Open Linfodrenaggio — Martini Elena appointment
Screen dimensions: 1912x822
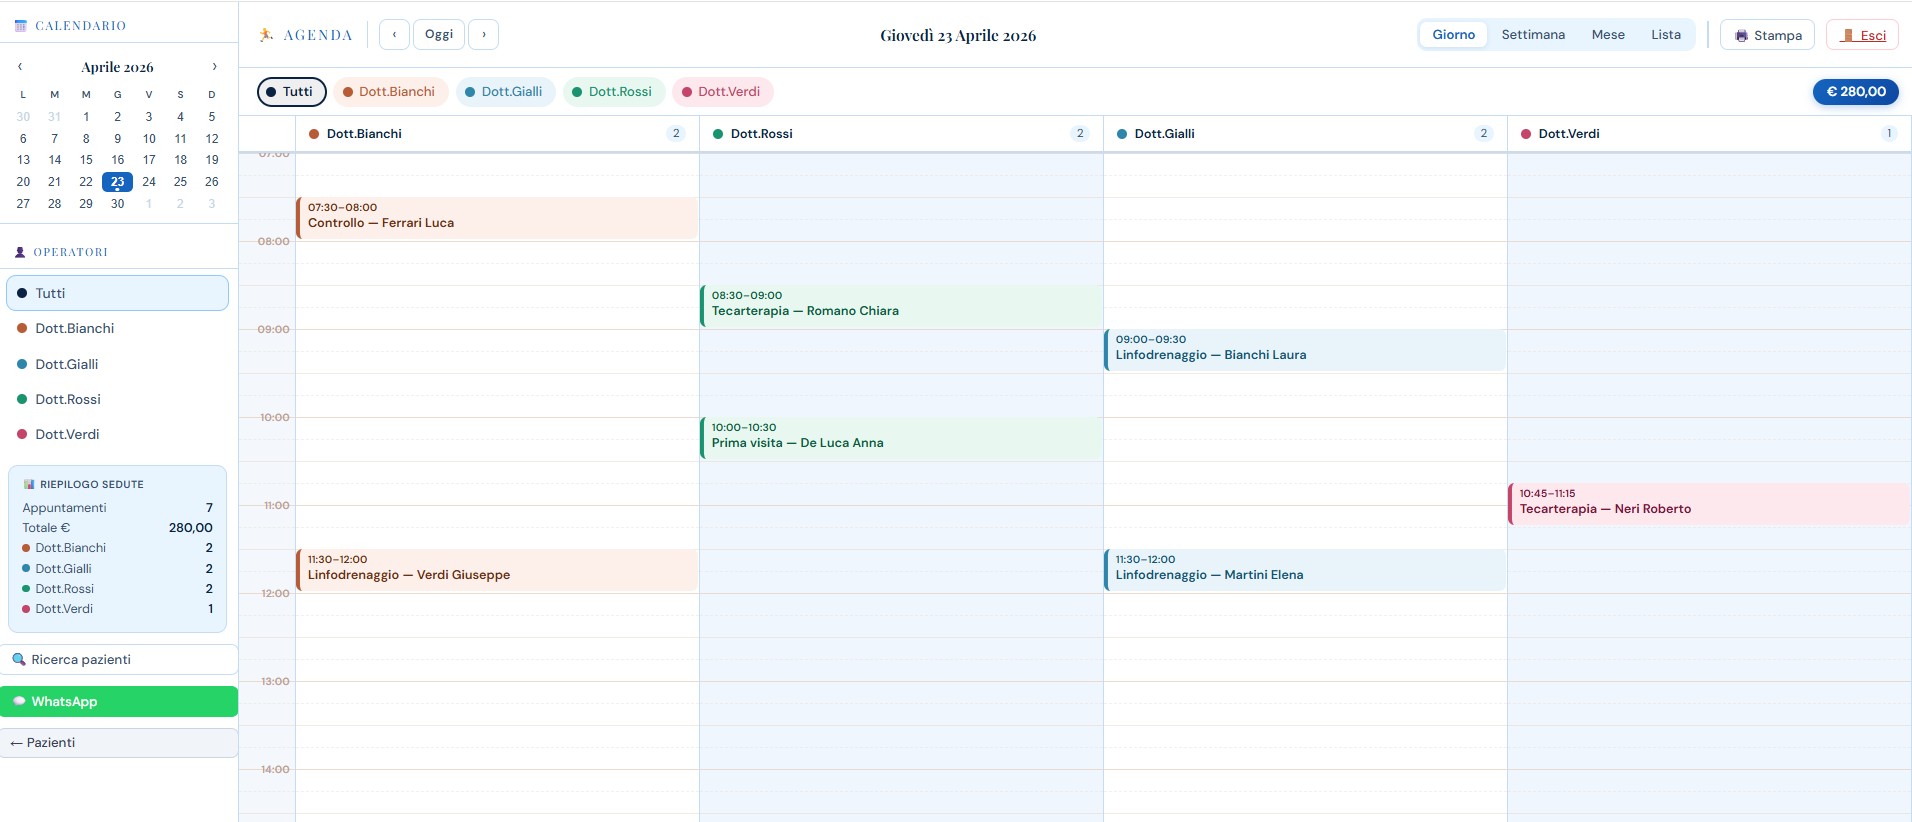coord(1305,570)
